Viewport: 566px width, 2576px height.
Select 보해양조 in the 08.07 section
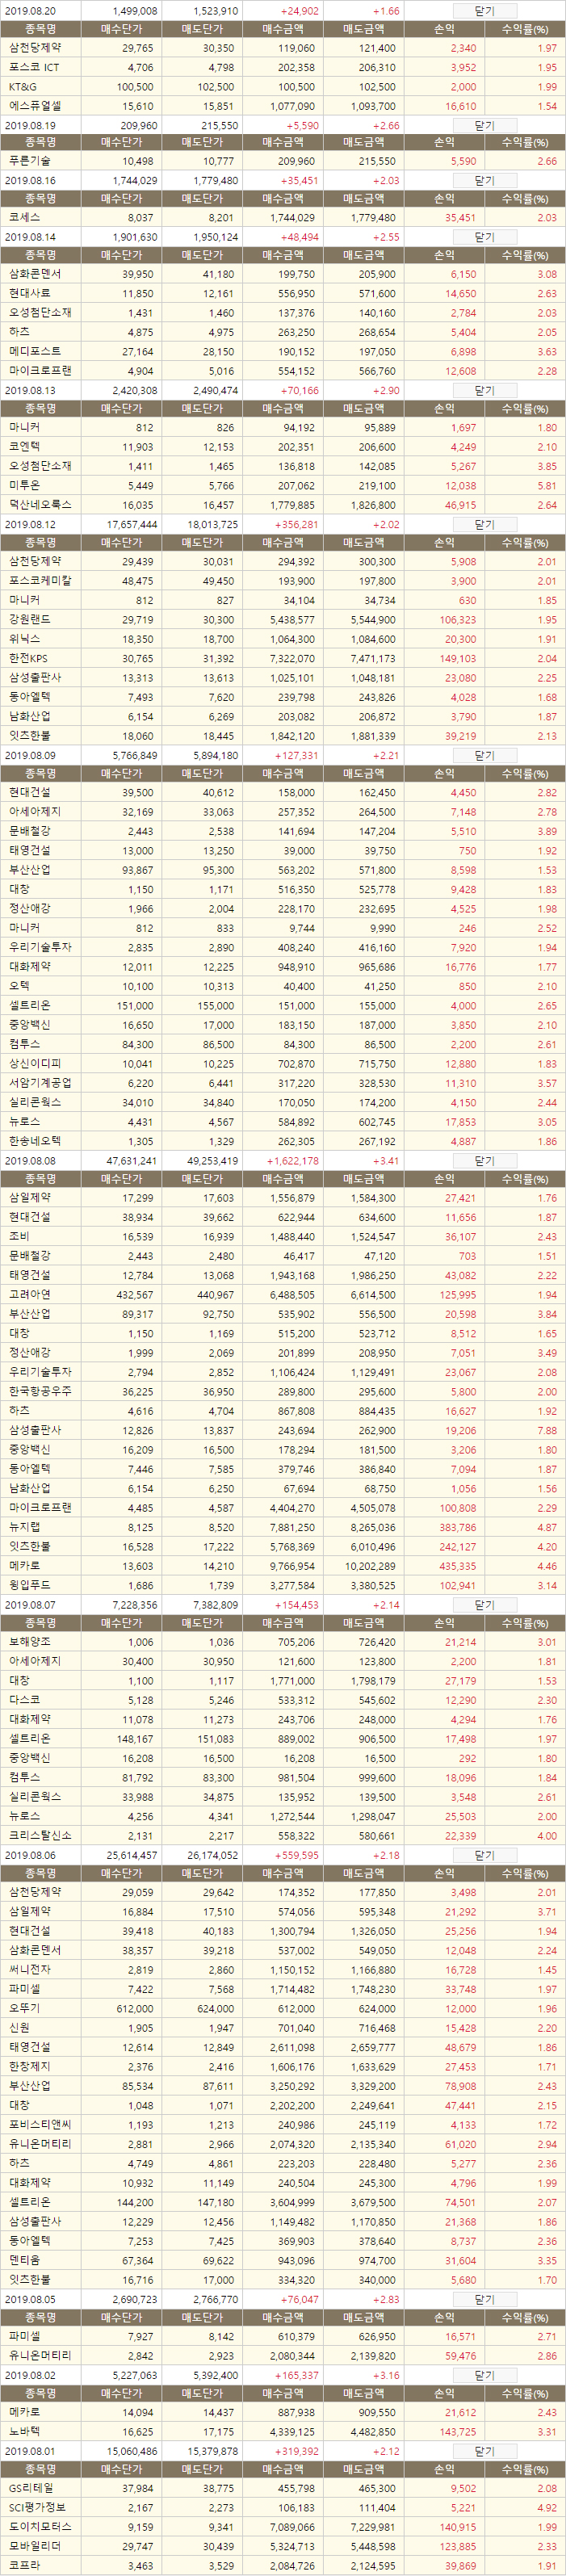(x=29, y=1641)
